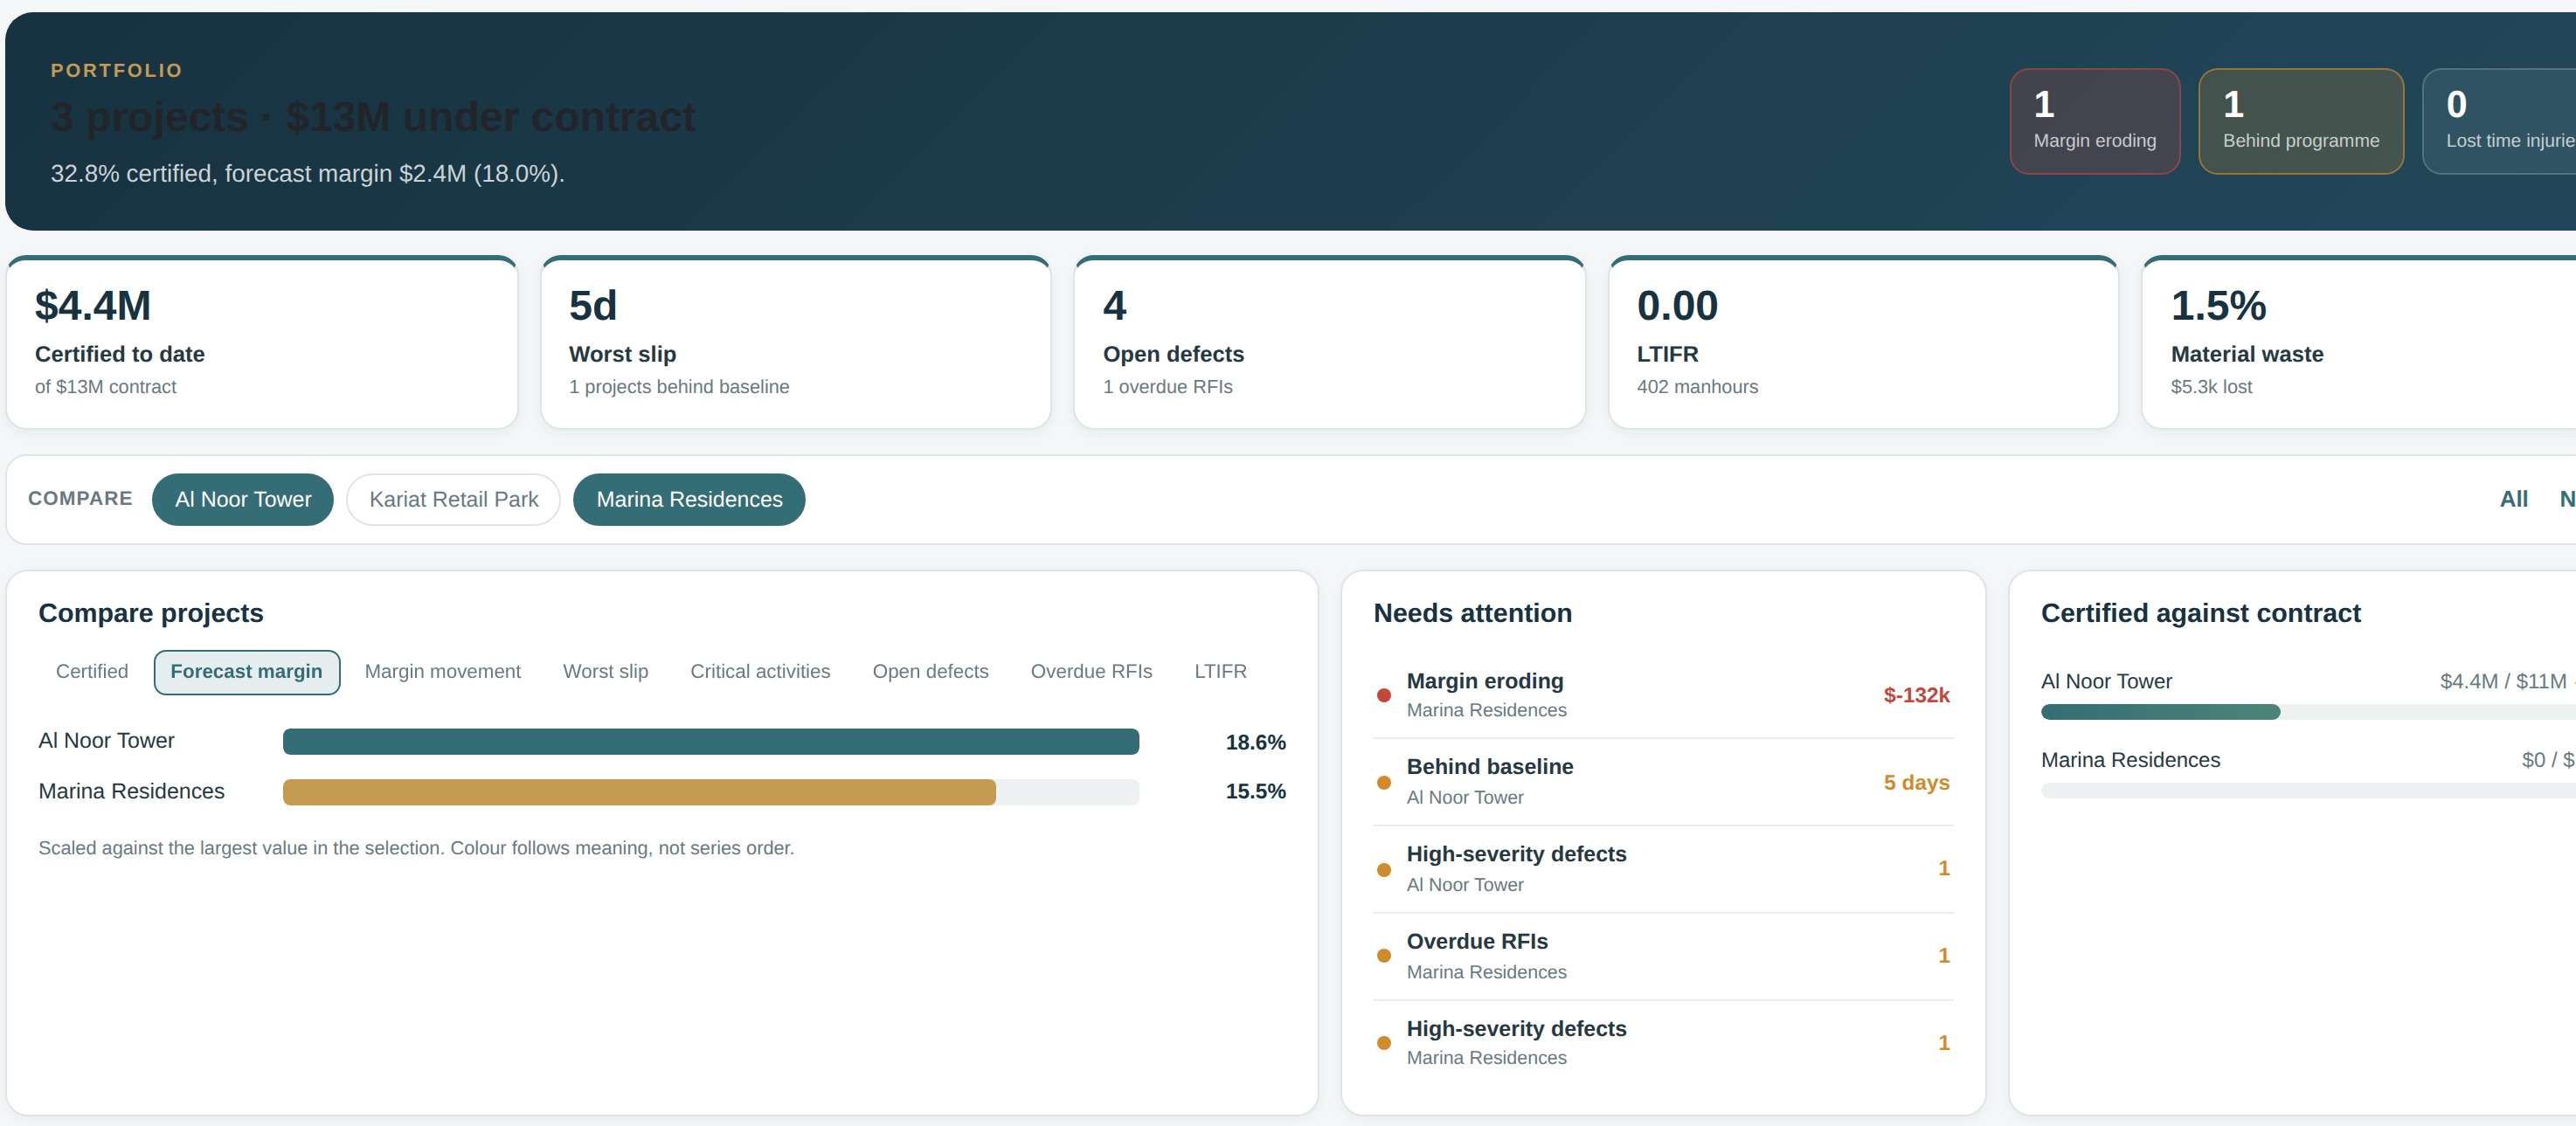This screenshot has width=2576, height=1126.
Task: Choose the LTIFR metric tab
Action: point(1220,671)
